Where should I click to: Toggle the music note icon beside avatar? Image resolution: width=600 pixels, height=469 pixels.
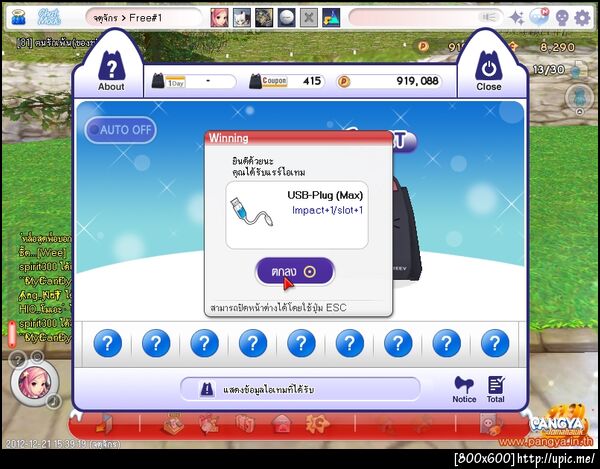point(54,401)
